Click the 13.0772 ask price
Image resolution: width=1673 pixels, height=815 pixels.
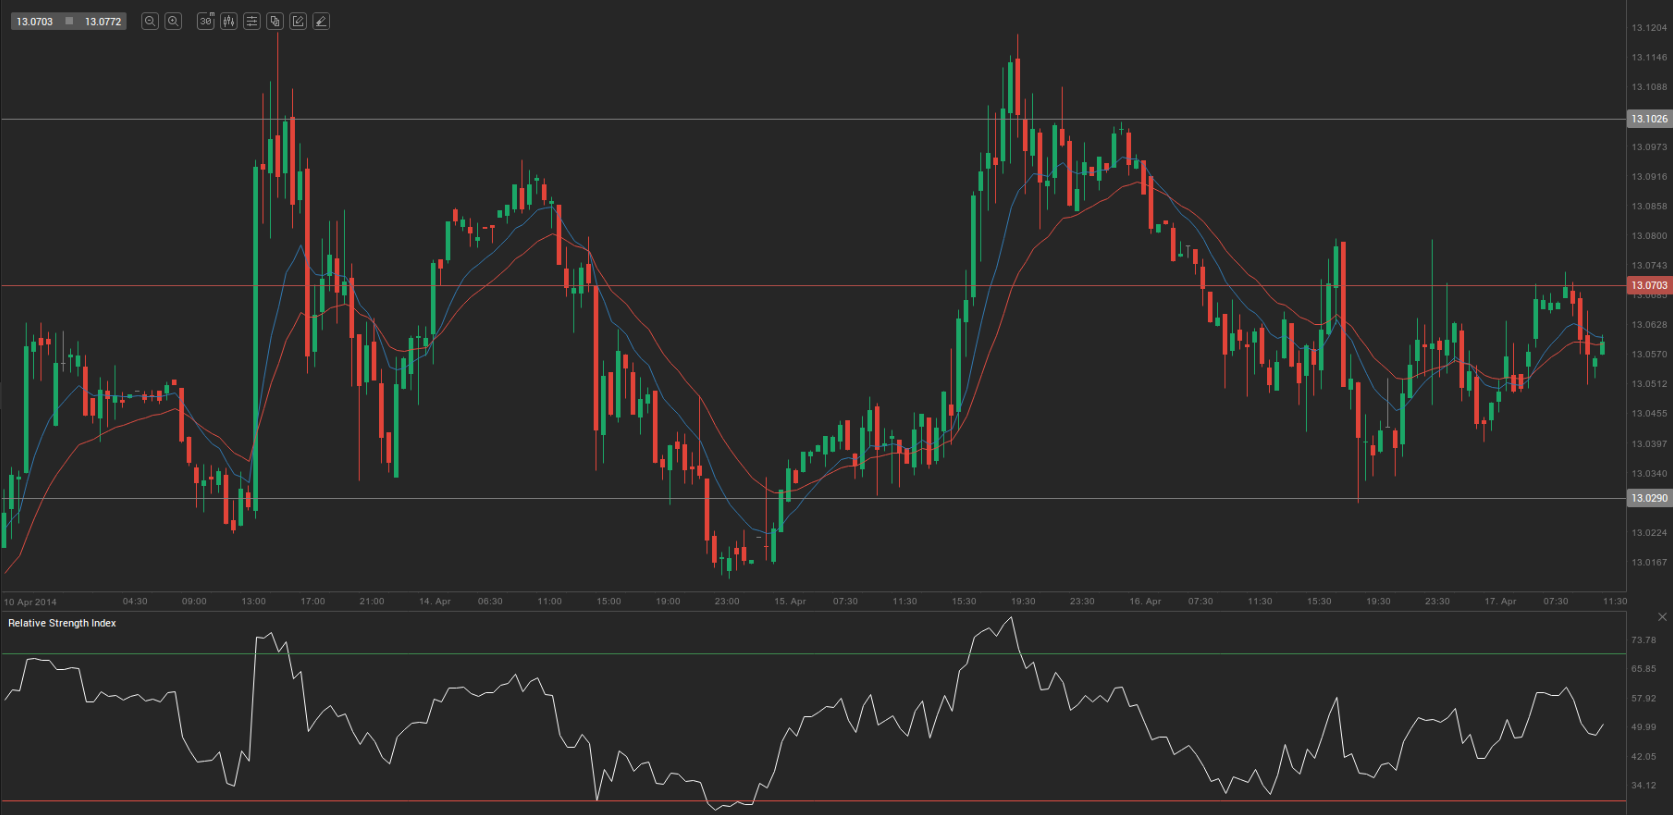103,21
